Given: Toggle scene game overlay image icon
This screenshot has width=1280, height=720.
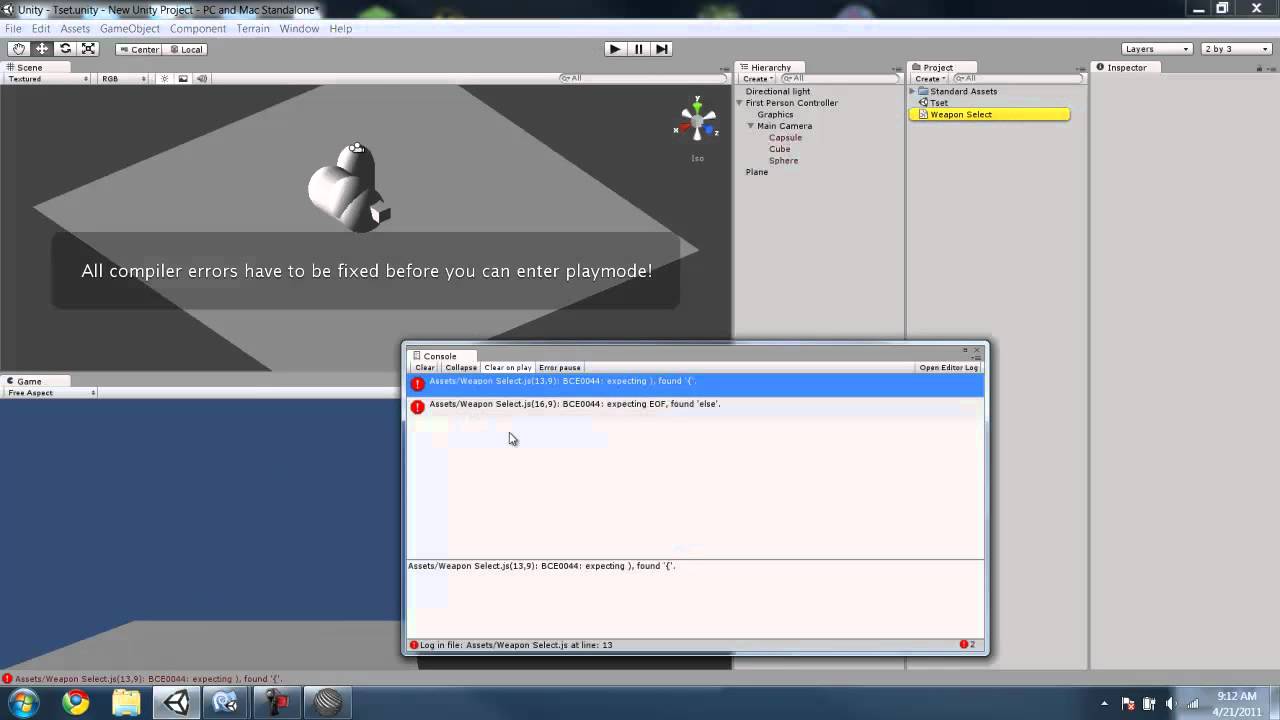Looking at the screenshot, I should tap(183, 78).
